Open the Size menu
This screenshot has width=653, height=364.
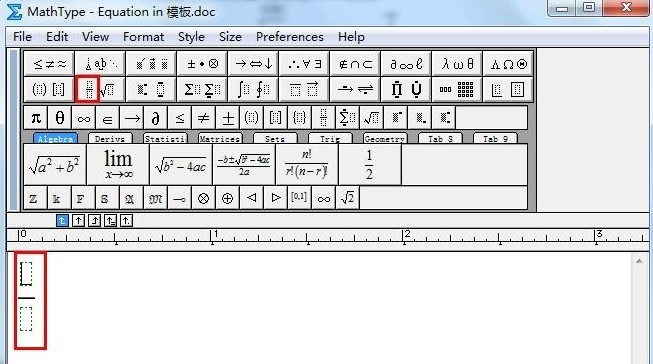click(x=230, y=37)
